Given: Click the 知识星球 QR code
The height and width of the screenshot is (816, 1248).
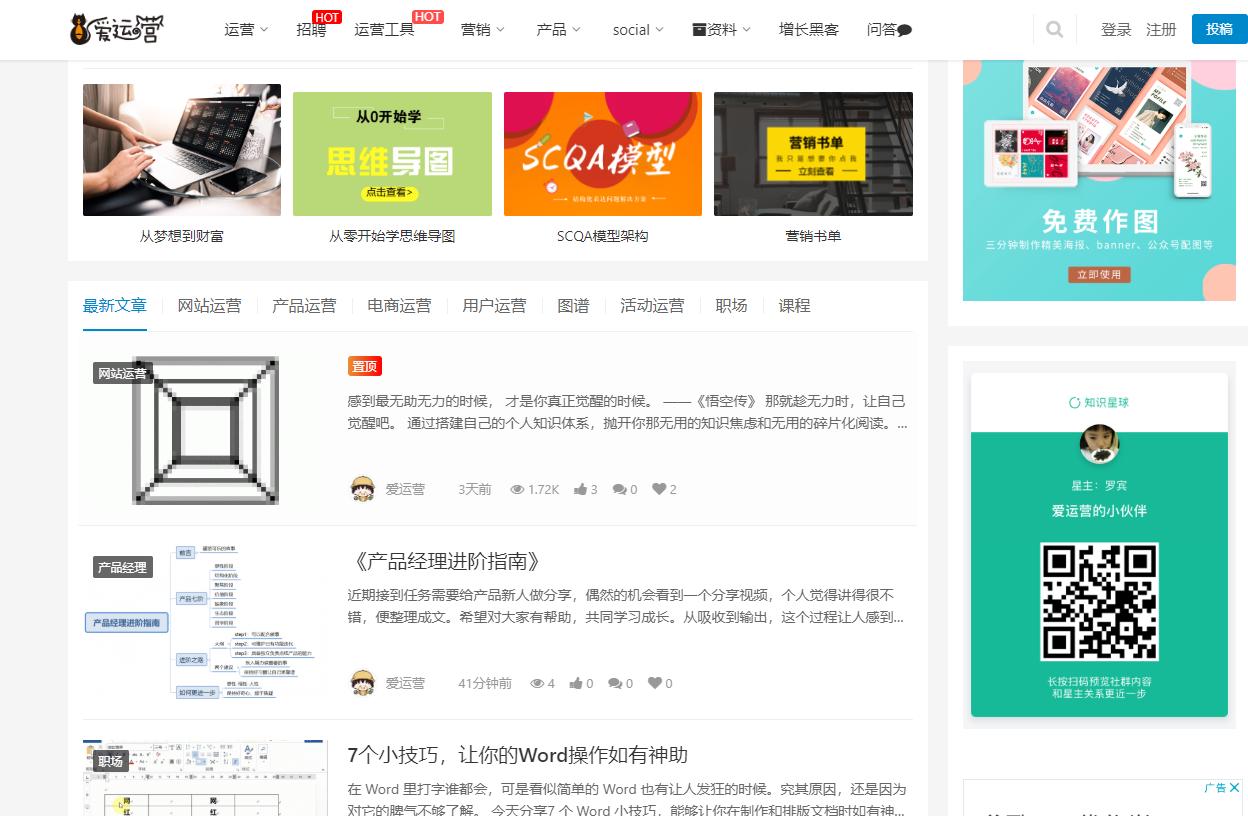Looking at the screenshot, I should [1098, 601].
